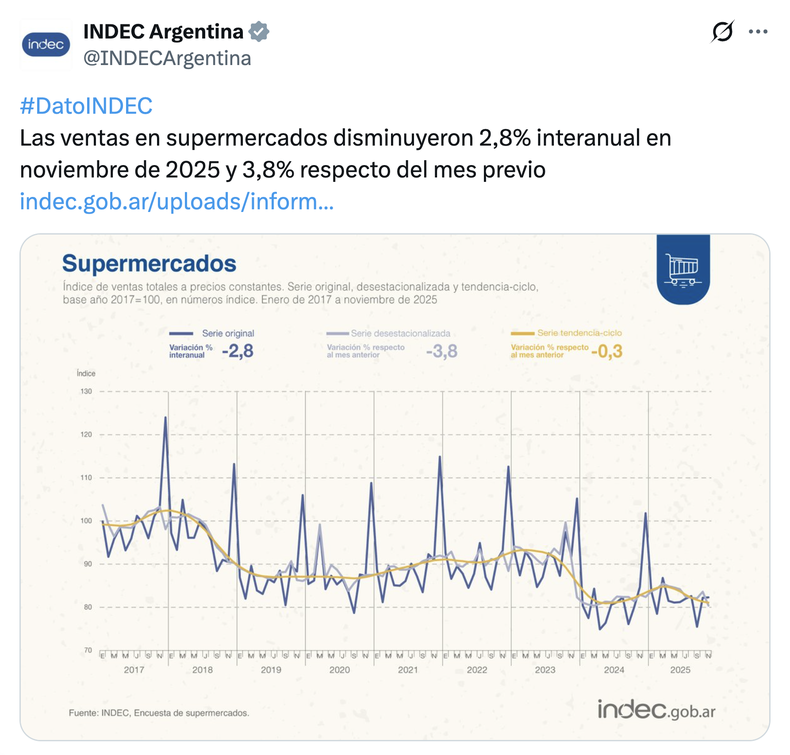Click the blue verified badge
Viewport: 790px width, 755px height.
(260, 32)
